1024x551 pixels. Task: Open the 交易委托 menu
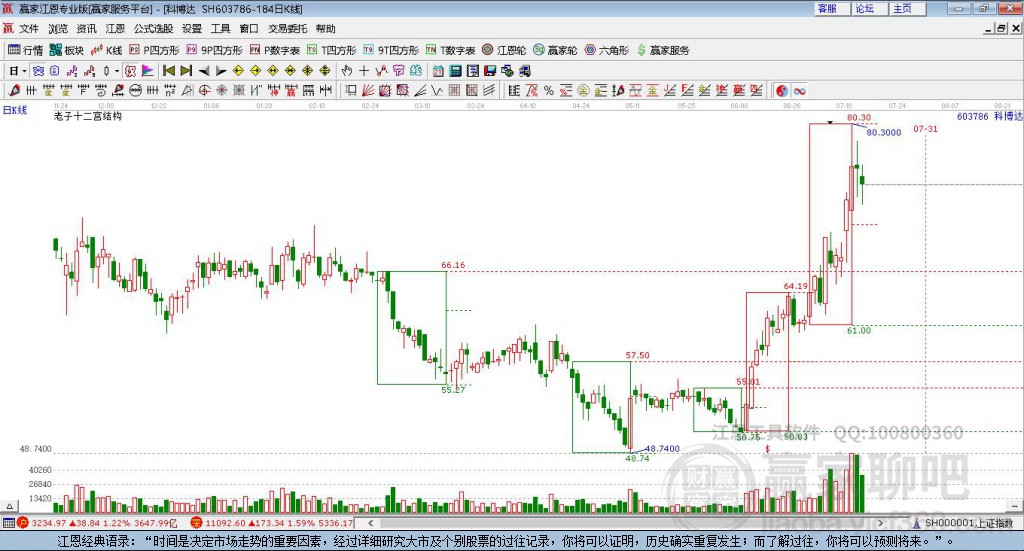coord(287,29)
